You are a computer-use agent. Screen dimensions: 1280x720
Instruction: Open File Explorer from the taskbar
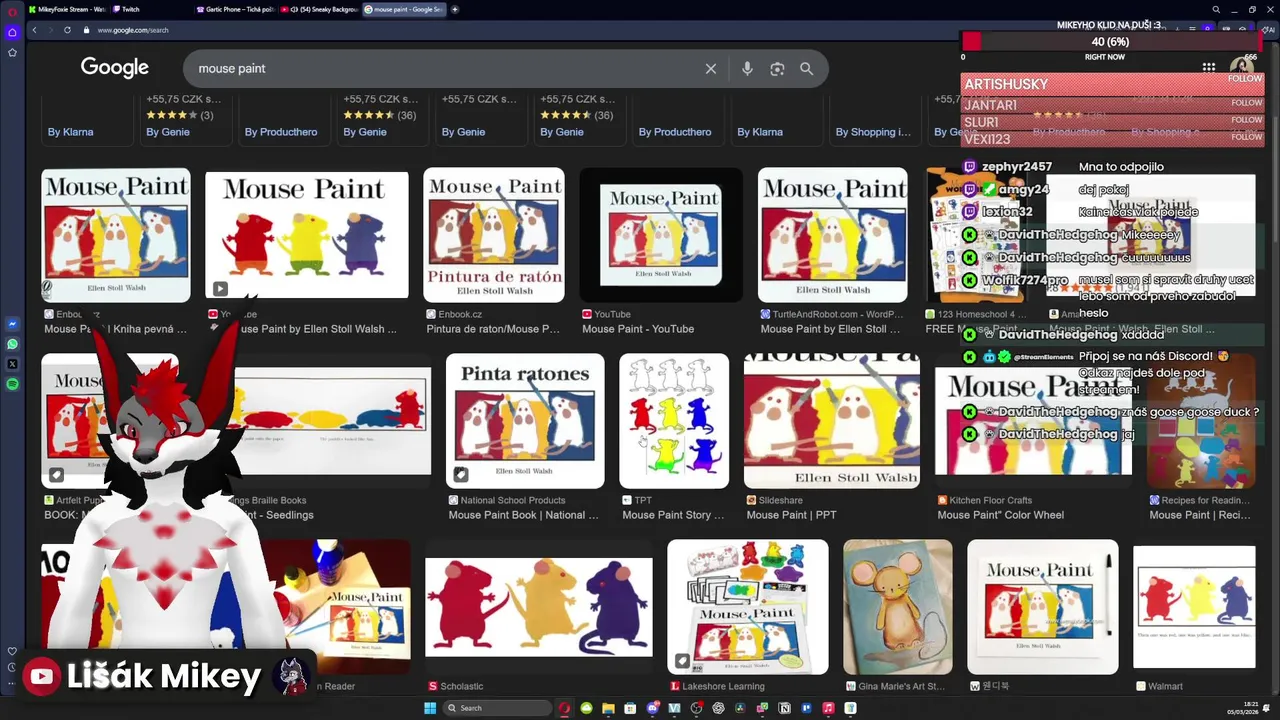[x=608, y=708]
